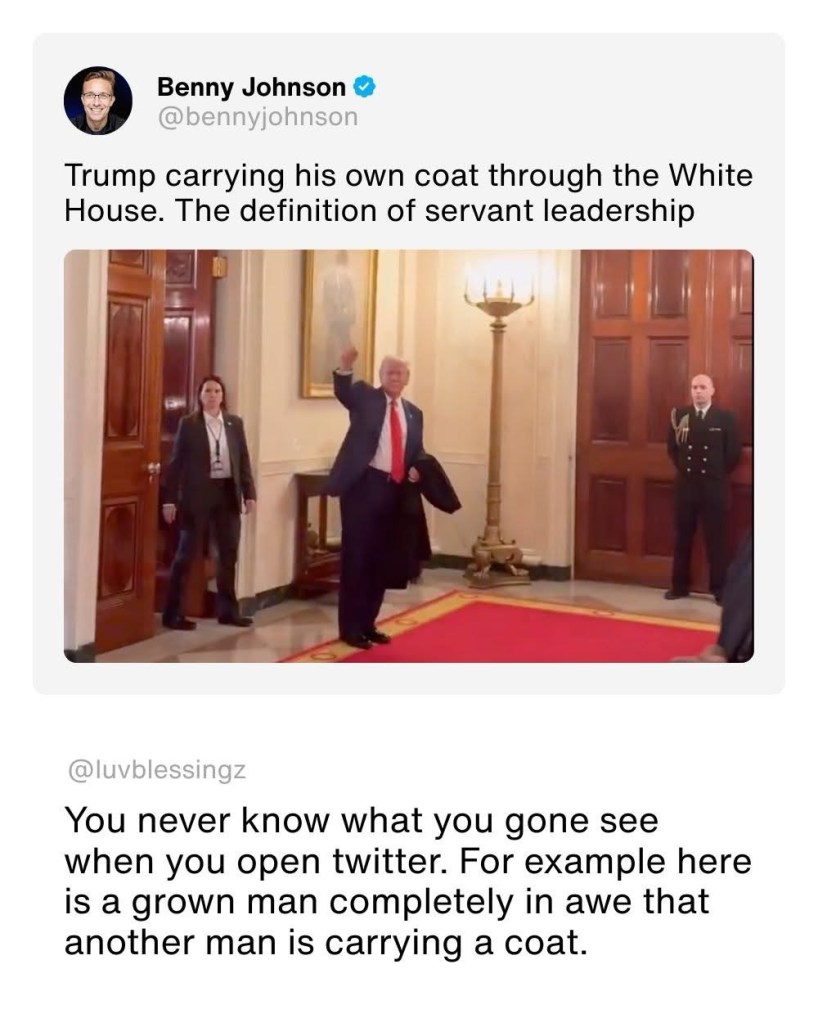Click the Benny Johnson profile avatar
This screenshot has height=1023, width=818.
point(98,100)
